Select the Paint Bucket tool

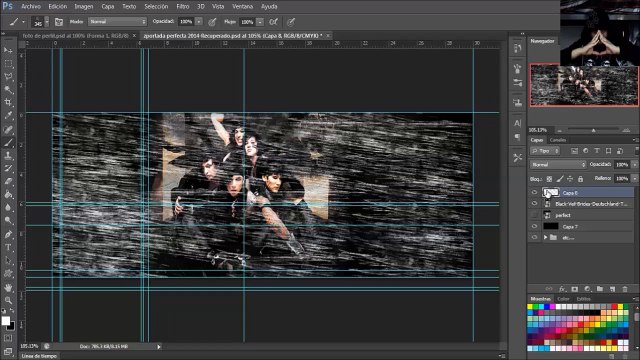tap(8, 194)
